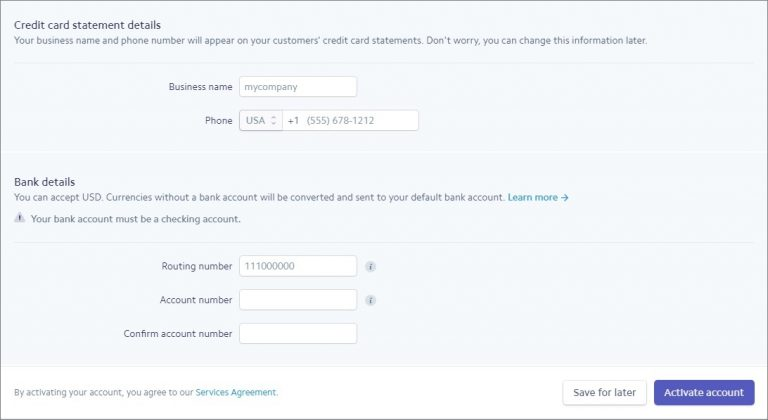Image resolution: width=768 pixels, height=420 pixels.
Task: Click the Confirm account number field
Action: pyautogui.click(x=298, y=334)
